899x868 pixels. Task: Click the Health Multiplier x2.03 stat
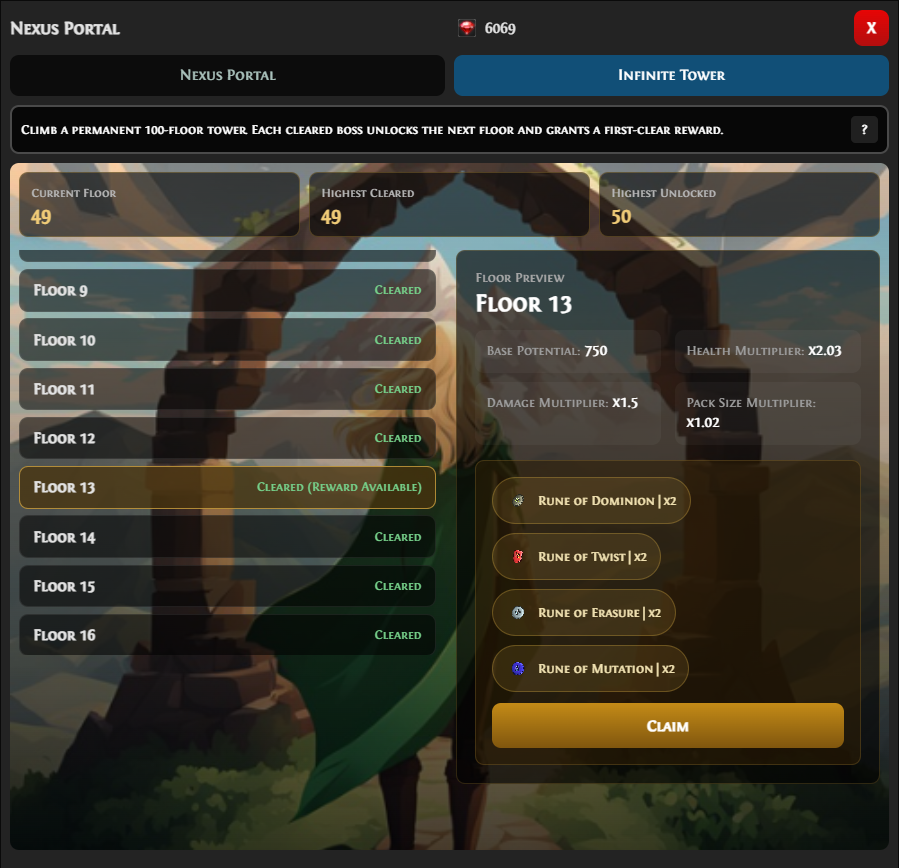point(768,351)
